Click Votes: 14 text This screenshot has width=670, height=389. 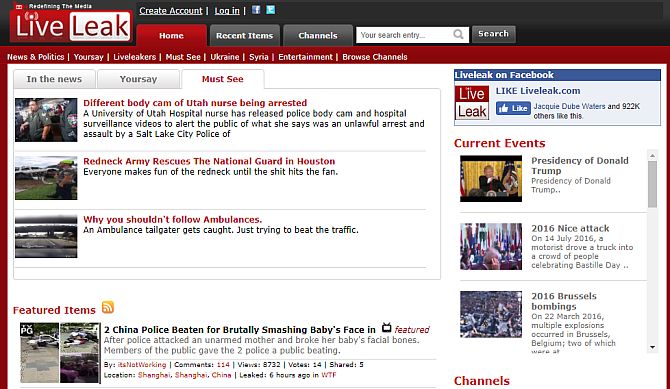305,365
